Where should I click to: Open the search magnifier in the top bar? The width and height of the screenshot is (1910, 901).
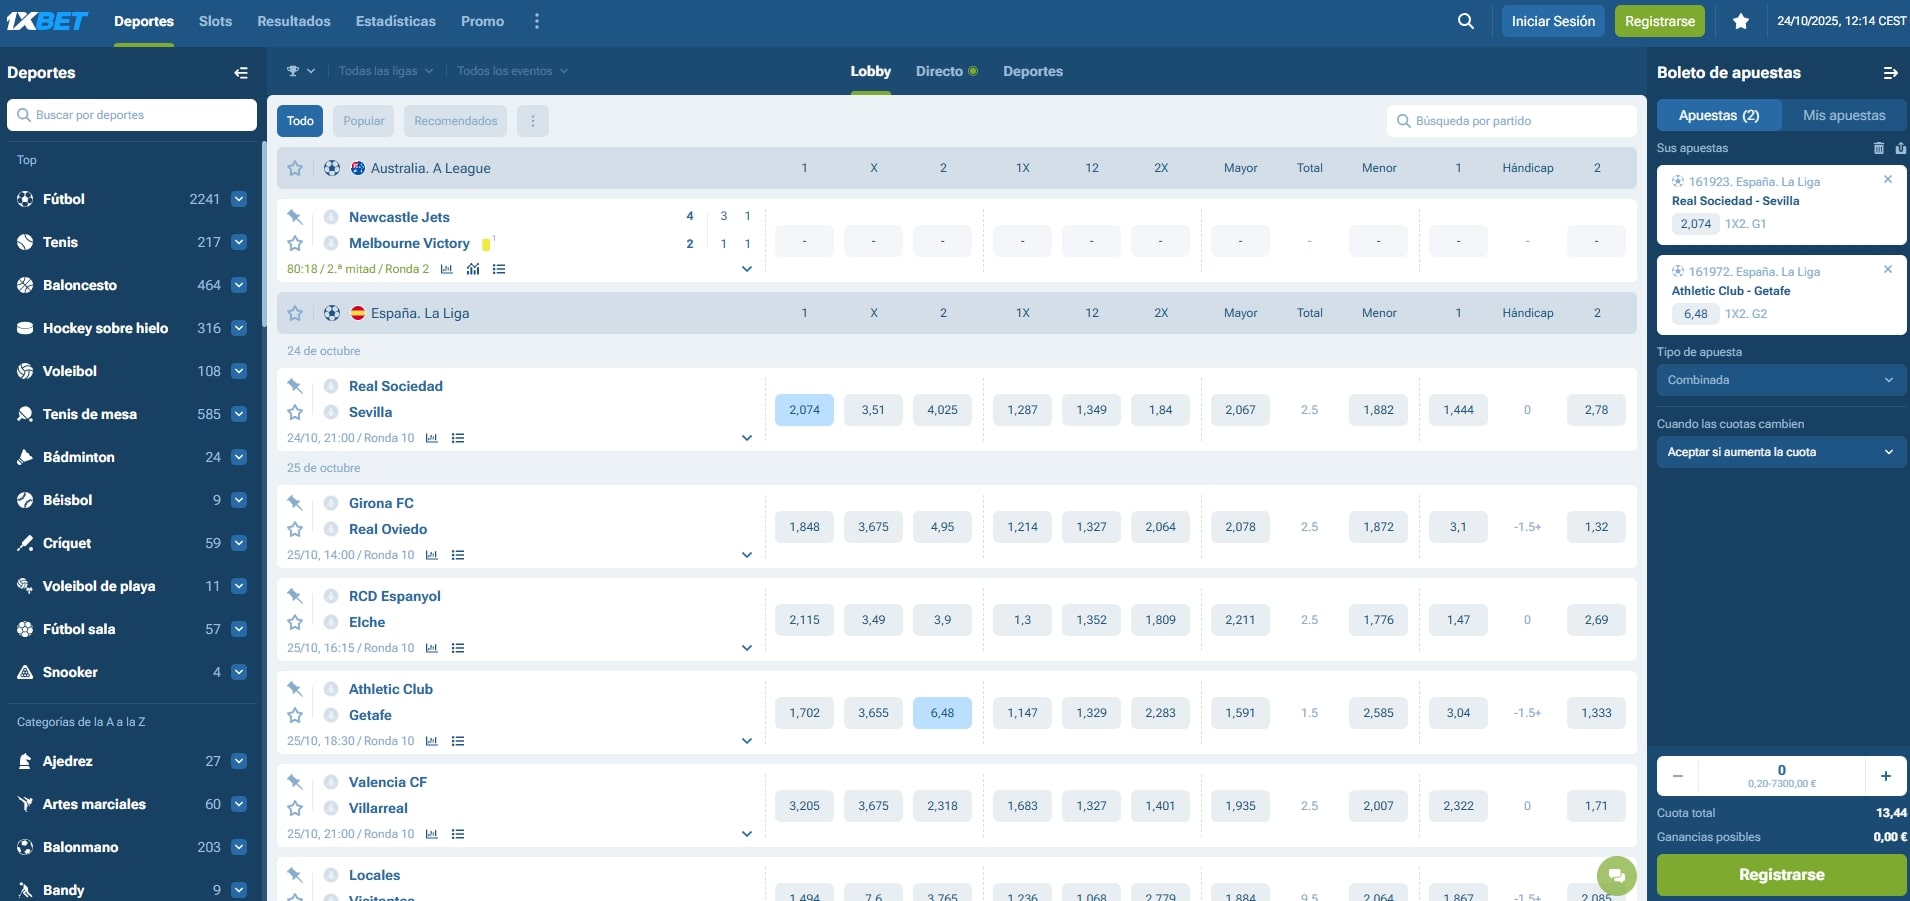tap(1464, 20)
